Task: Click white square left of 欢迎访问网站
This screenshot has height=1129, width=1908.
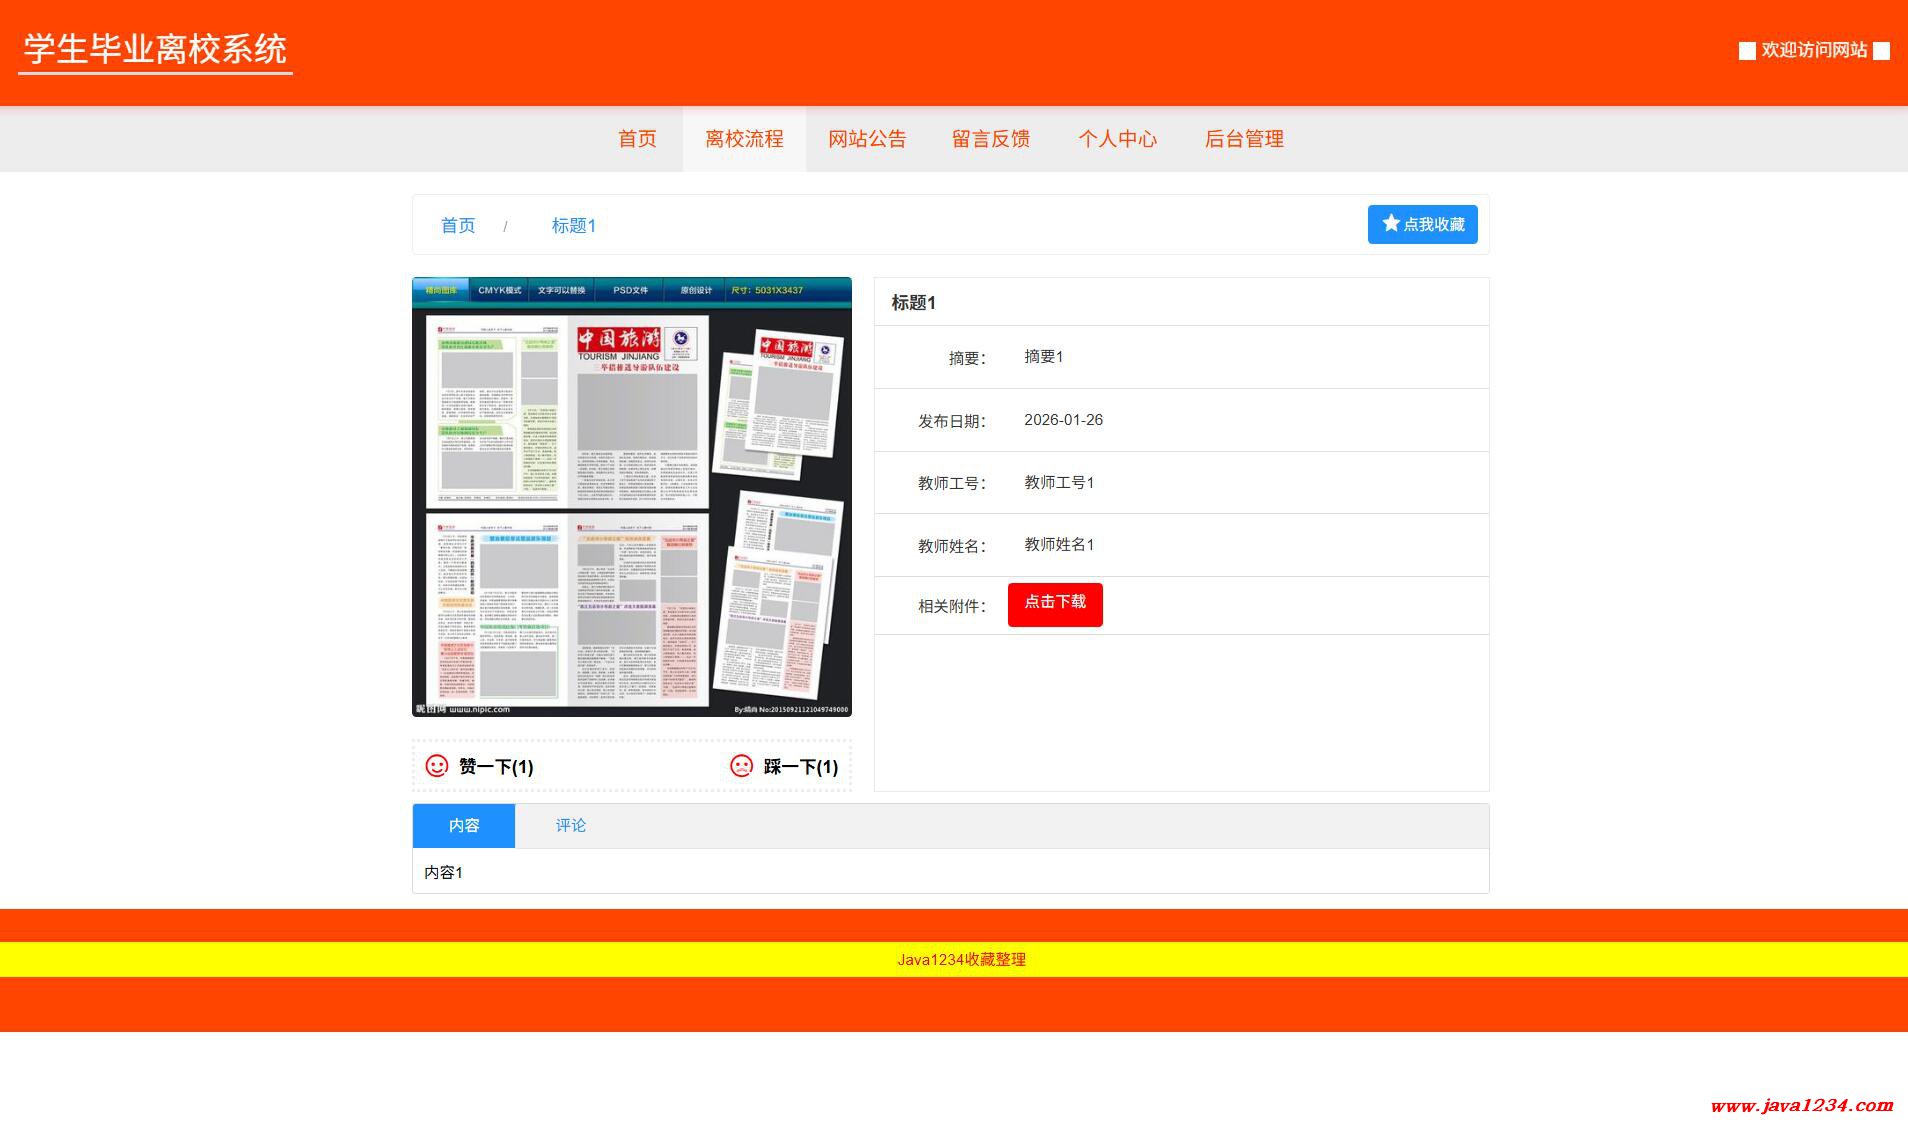Action: click(x=1747, y=51)
